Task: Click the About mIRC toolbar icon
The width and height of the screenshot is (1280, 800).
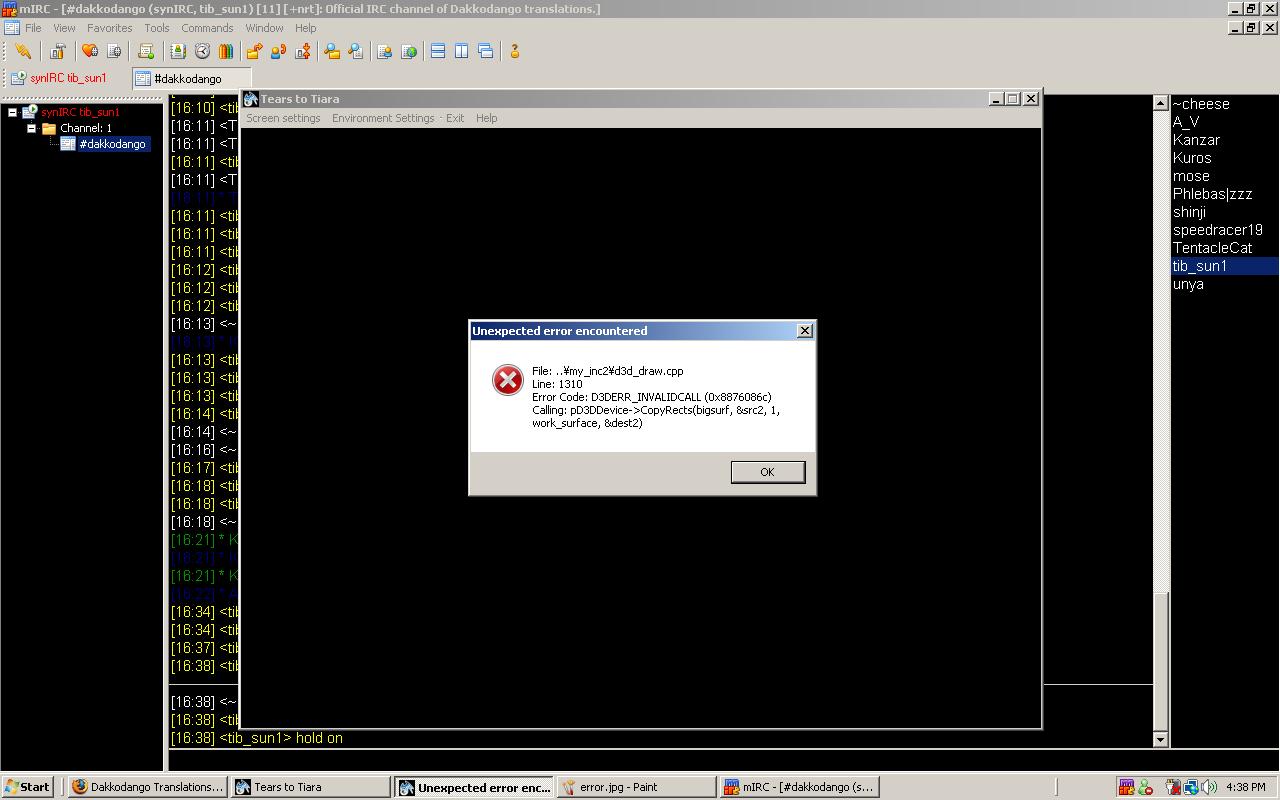Action: click(x=515, y=51)
